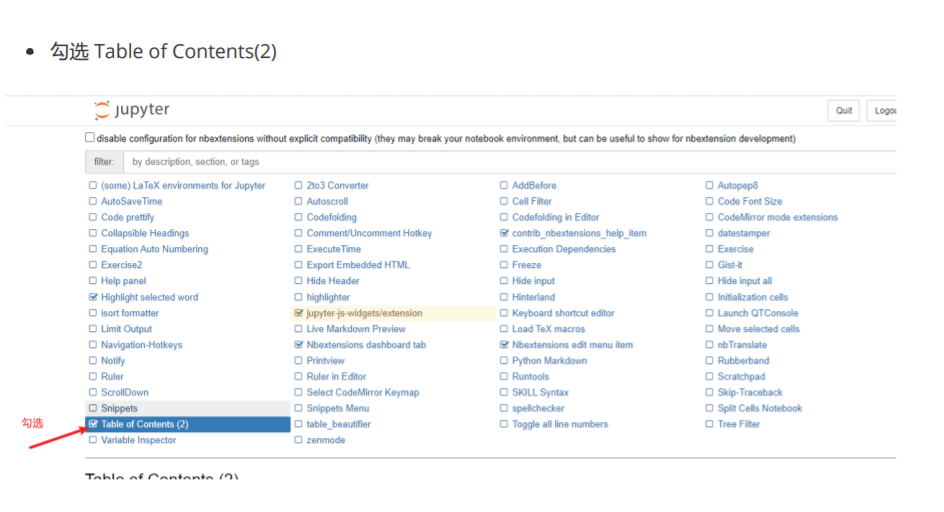
Task: Select the table_beautifier extension
Action: 338,424
